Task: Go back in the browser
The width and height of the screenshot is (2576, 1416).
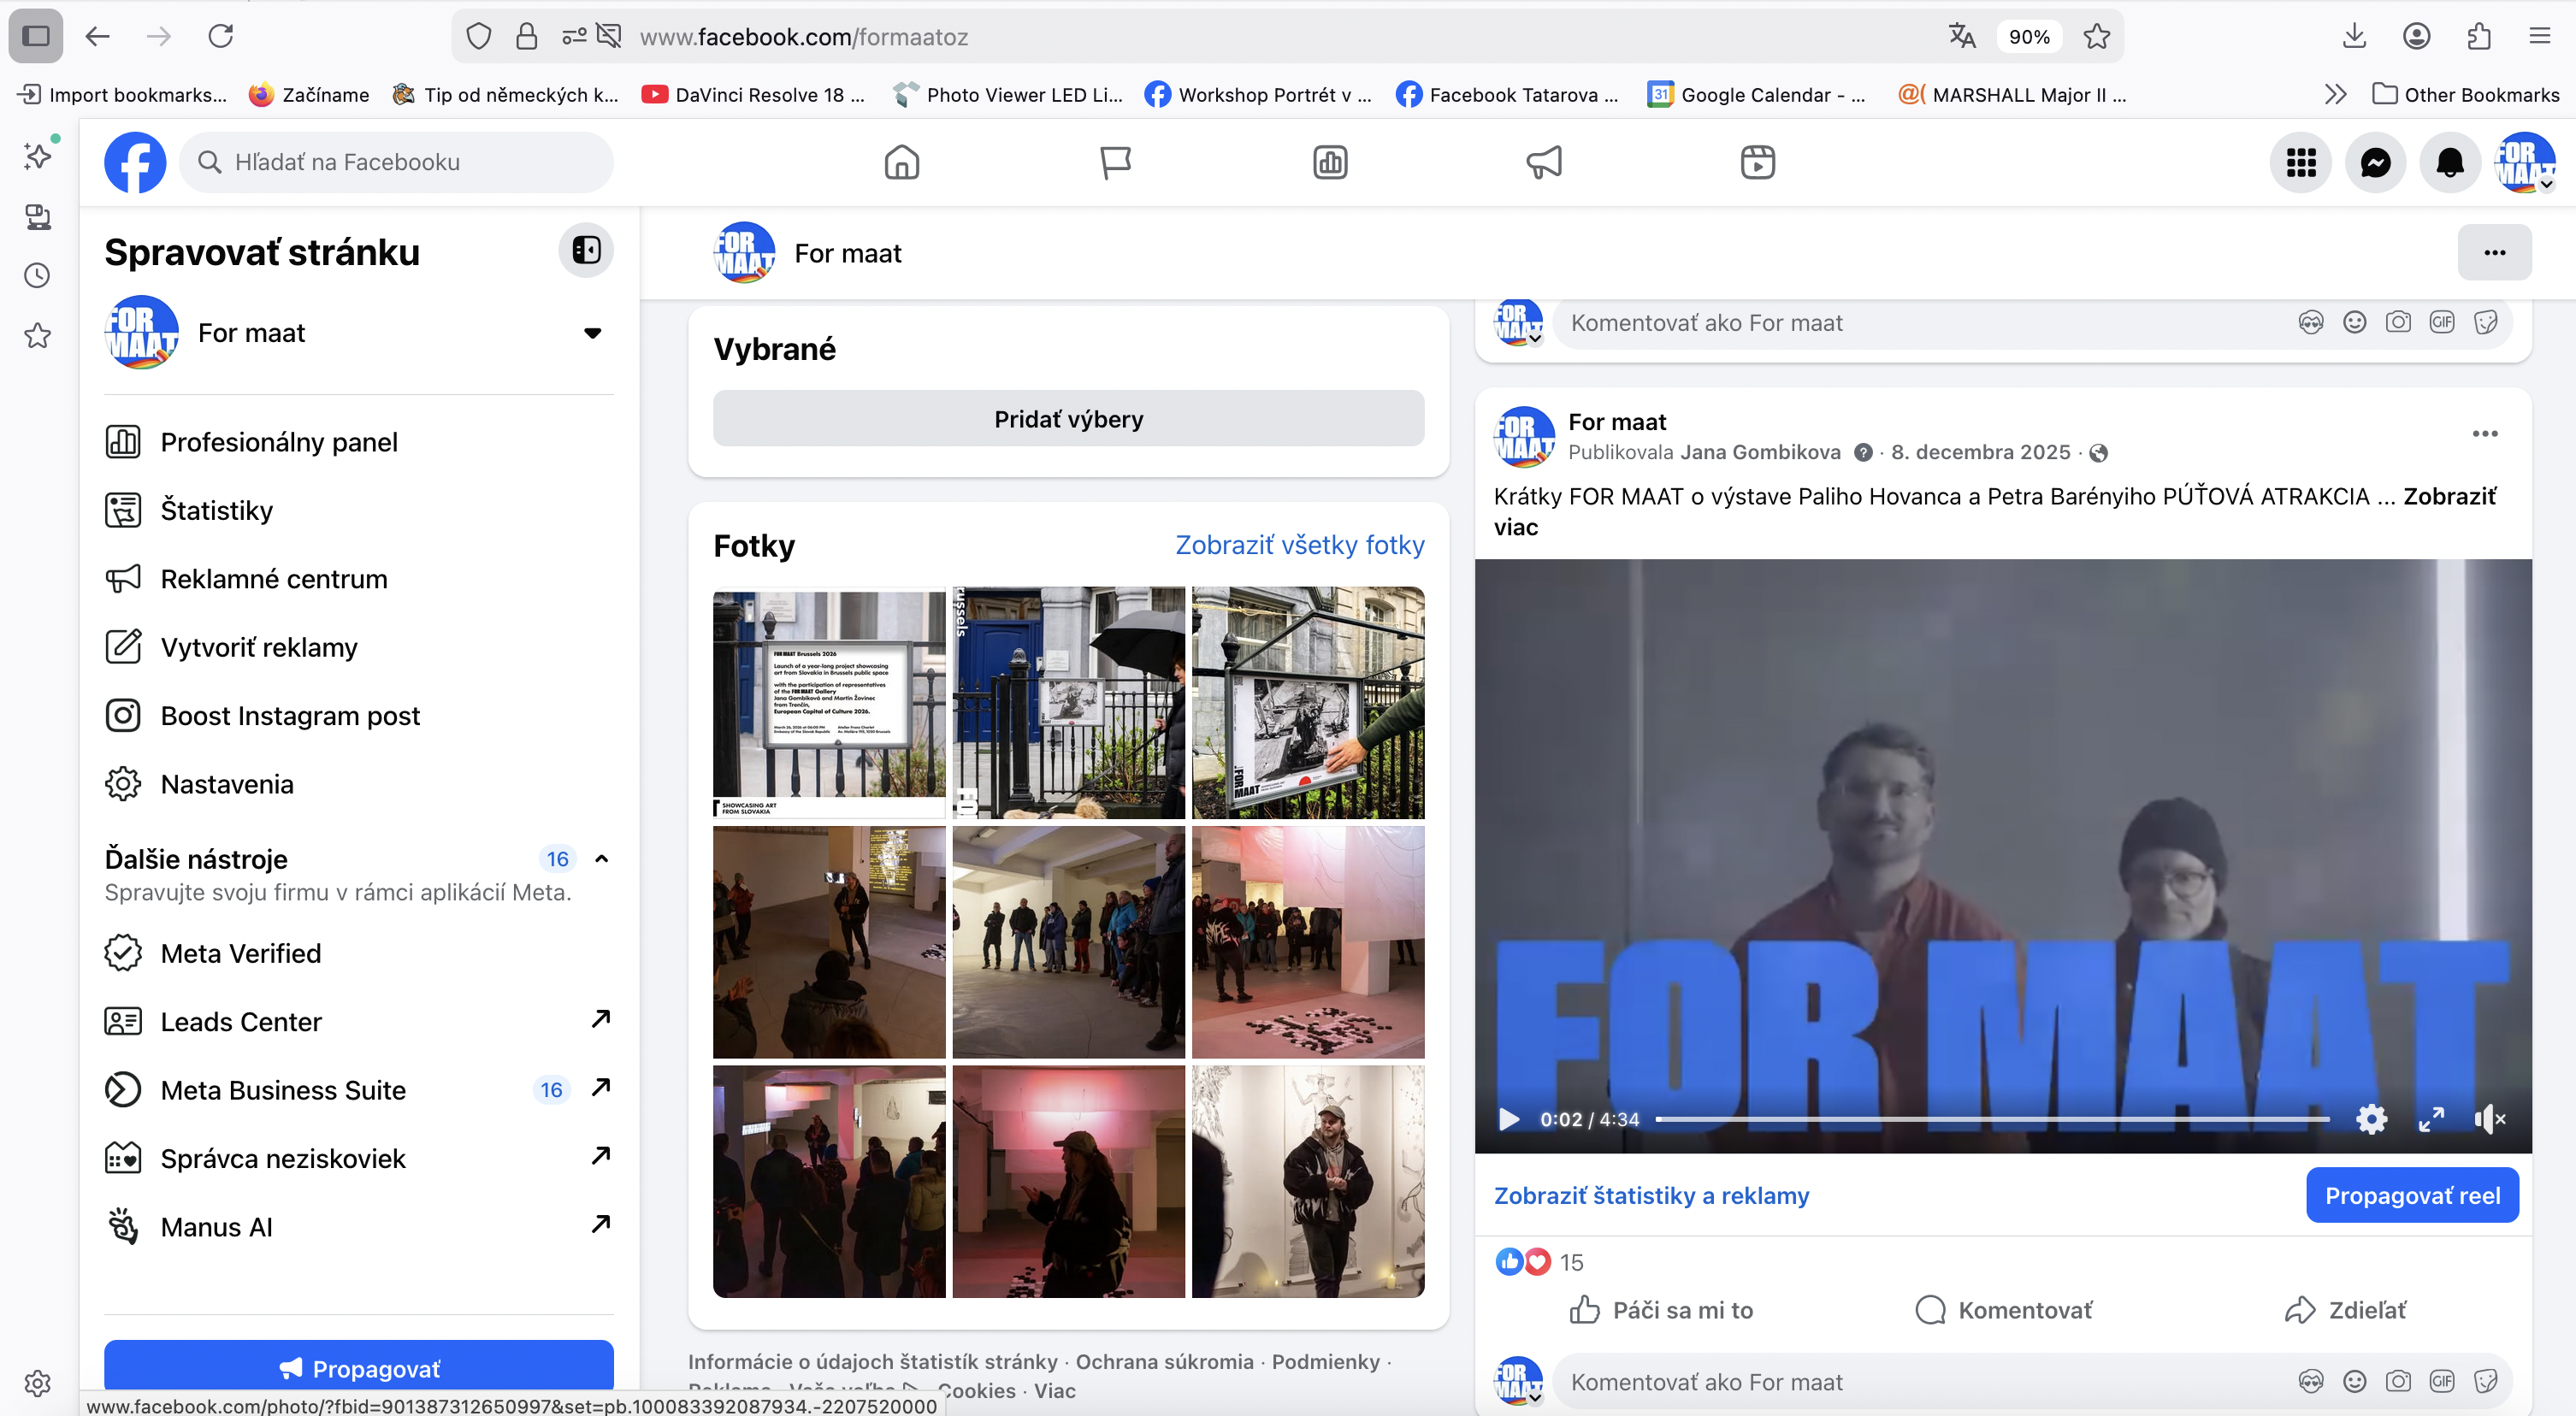Action: (97, 37)
